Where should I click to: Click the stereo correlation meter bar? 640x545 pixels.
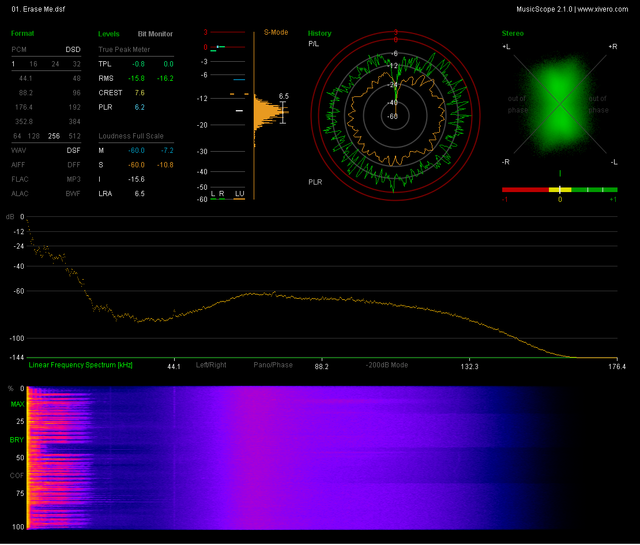pyautogui.click(x=560, y=190)
